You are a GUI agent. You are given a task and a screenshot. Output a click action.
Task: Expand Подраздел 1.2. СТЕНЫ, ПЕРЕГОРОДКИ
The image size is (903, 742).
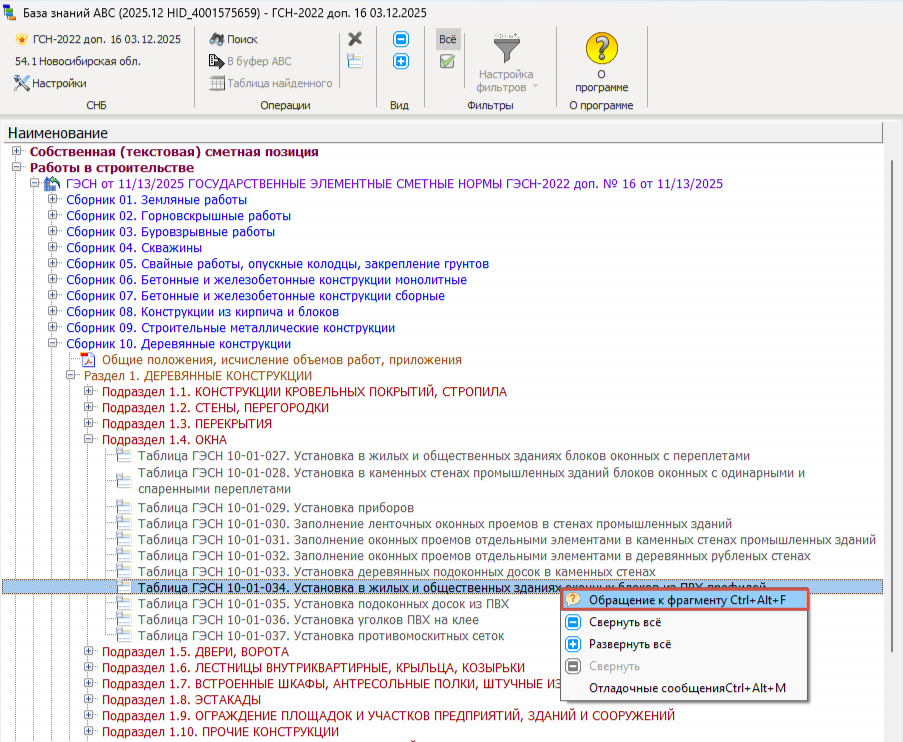pyautogui.click(x=89, y=407)
